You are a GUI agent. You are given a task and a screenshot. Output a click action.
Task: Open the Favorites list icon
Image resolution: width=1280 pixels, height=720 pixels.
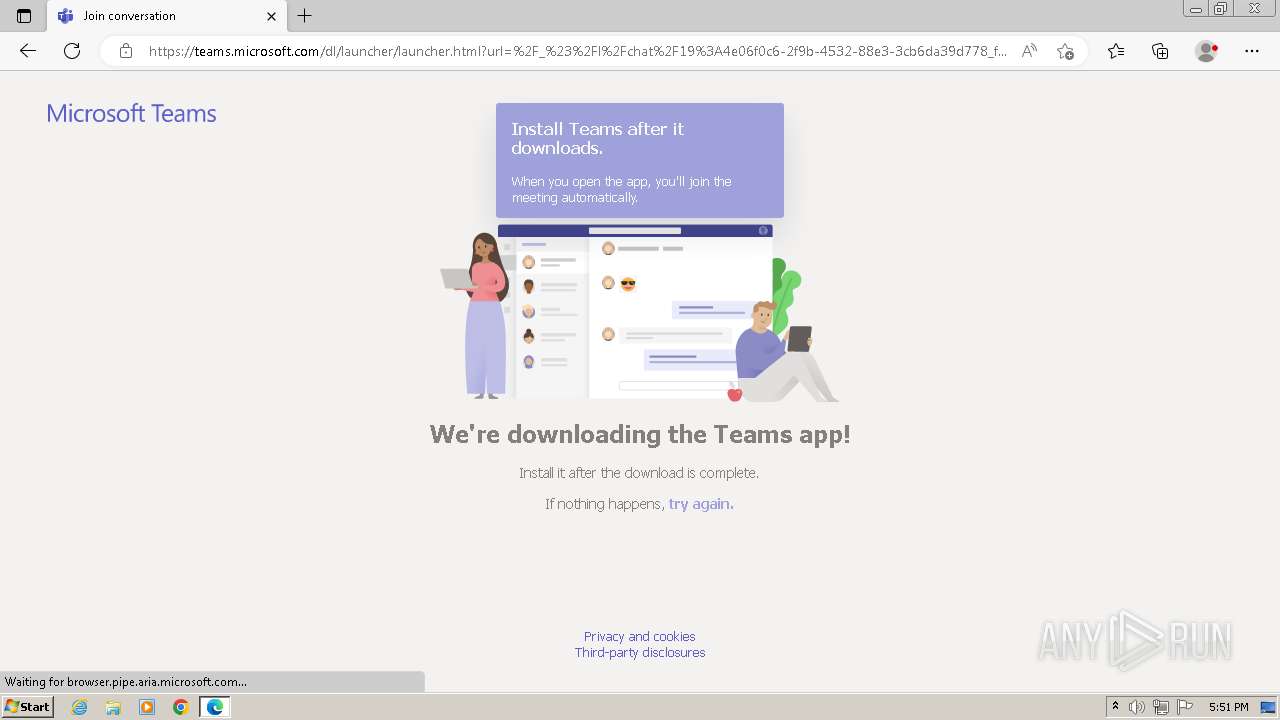[1116, 51]
